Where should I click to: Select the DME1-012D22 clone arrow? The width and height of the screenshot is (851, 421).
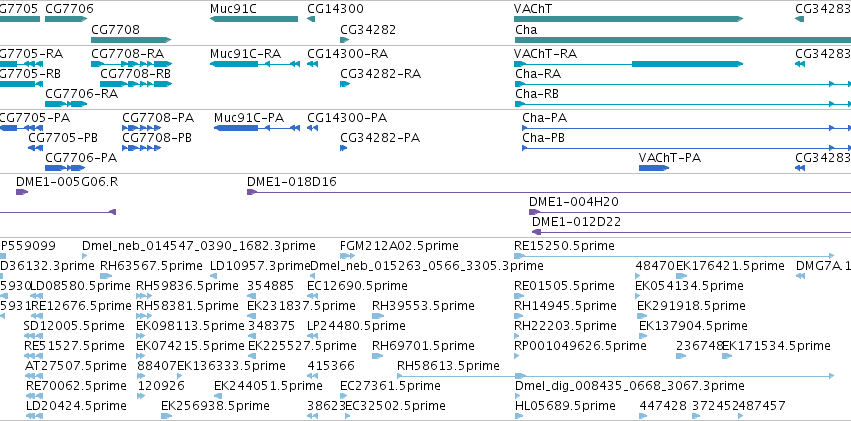pyautogui.click(x=537, y=232)
